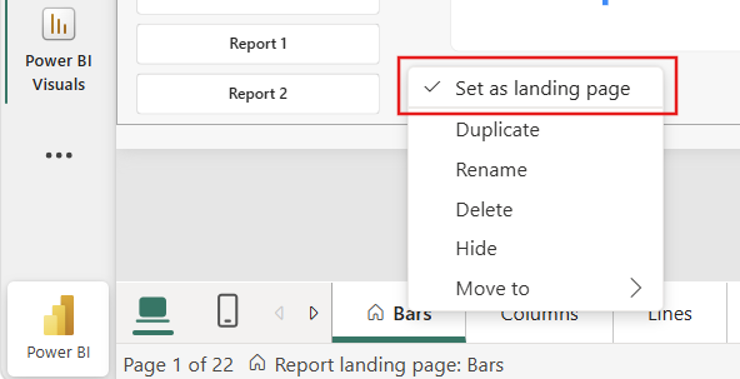
Task: Click Report landing page: Bars text
Action: [x=389, y=365]
